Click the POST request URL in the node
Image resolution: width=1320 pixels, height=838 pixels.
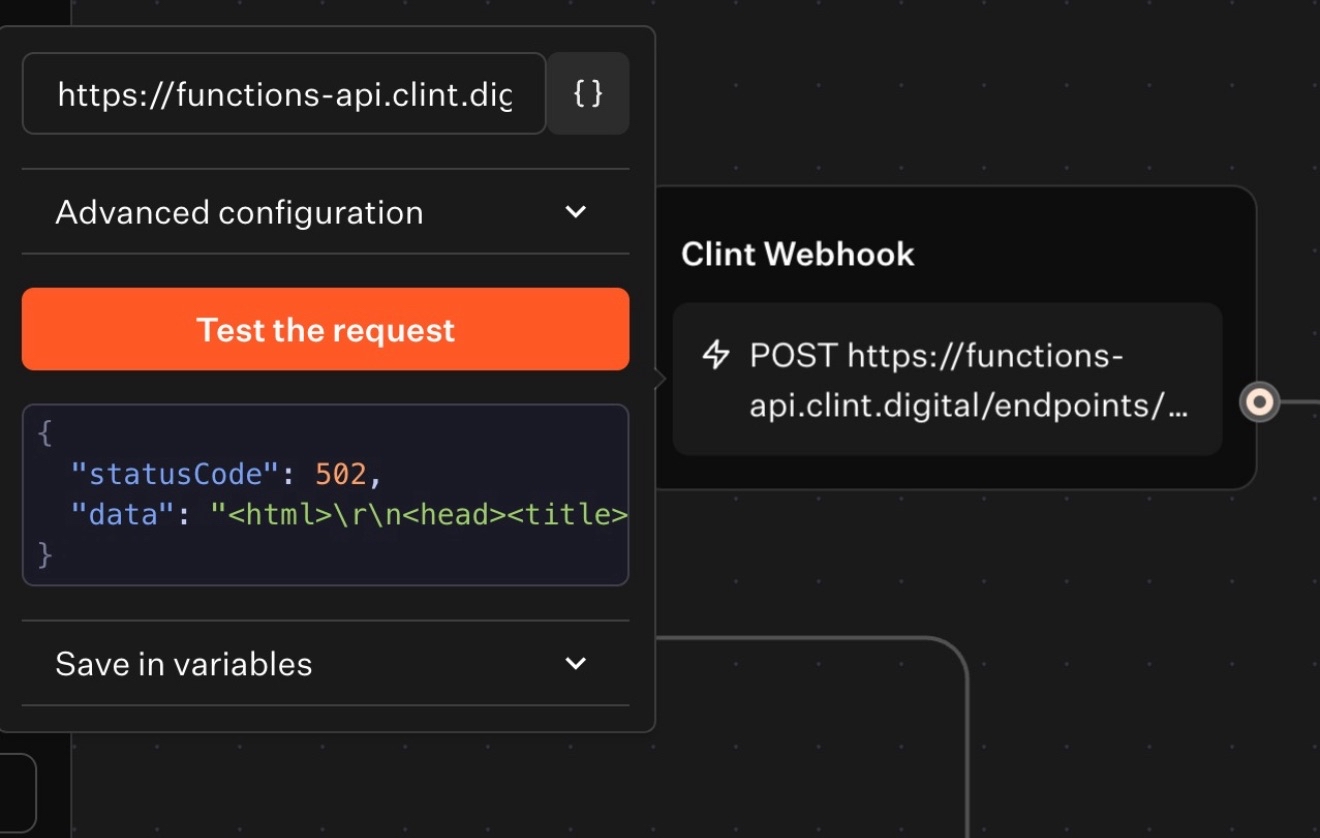[x=968, y=380]
